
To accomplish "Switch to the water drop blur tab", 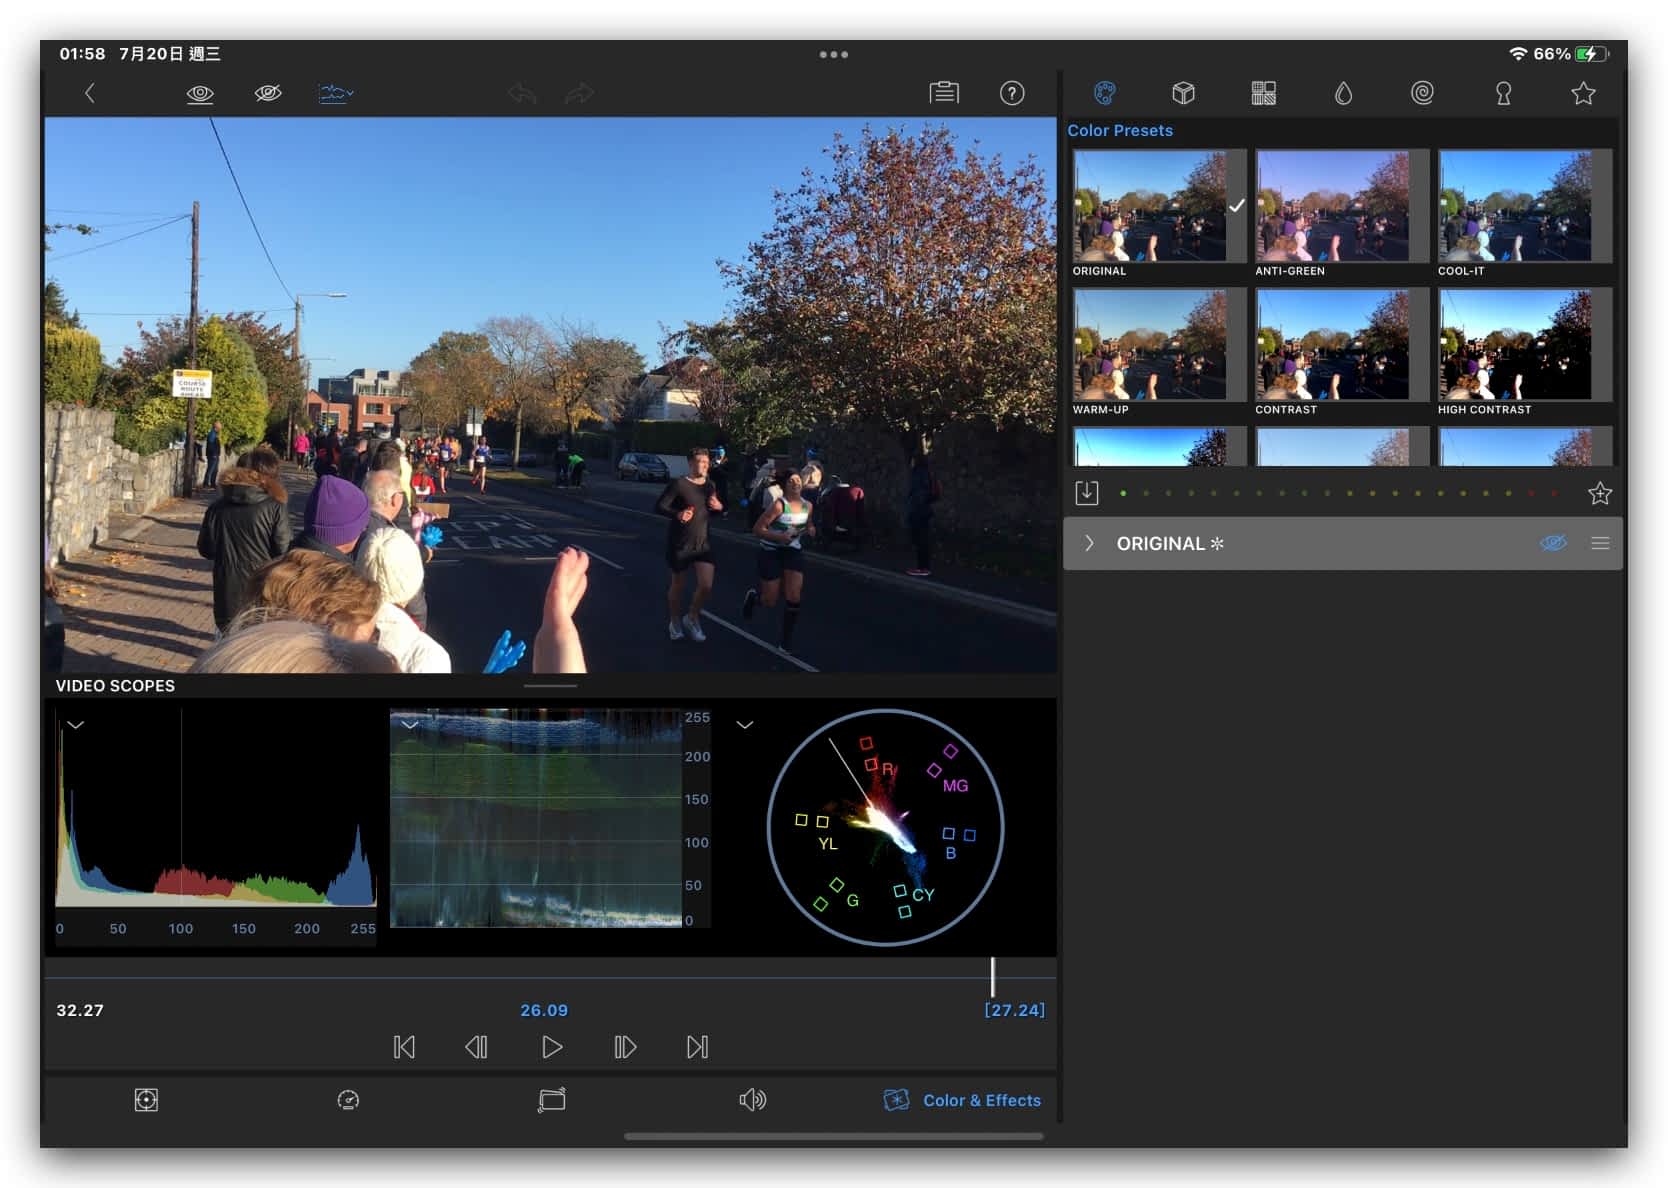I will point(1343,93).
